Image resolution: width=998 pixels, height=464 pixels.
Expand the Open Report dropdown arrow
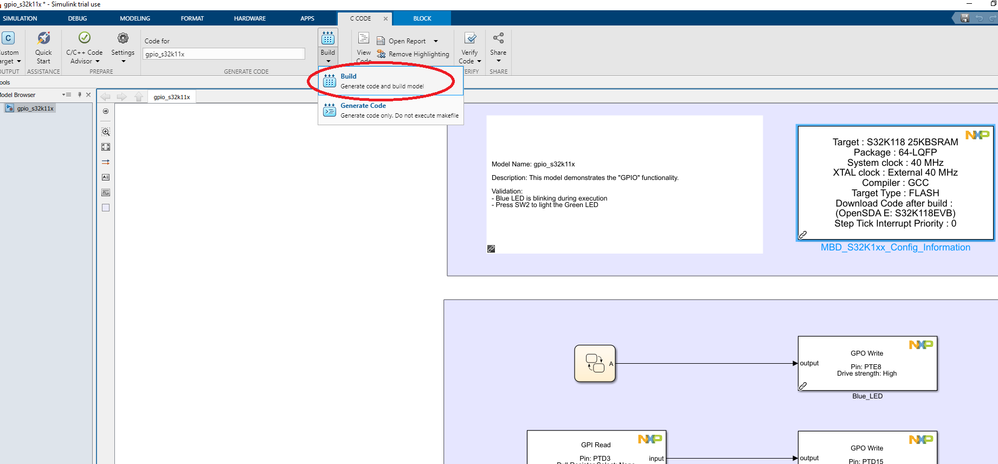(x=435, y=41)
